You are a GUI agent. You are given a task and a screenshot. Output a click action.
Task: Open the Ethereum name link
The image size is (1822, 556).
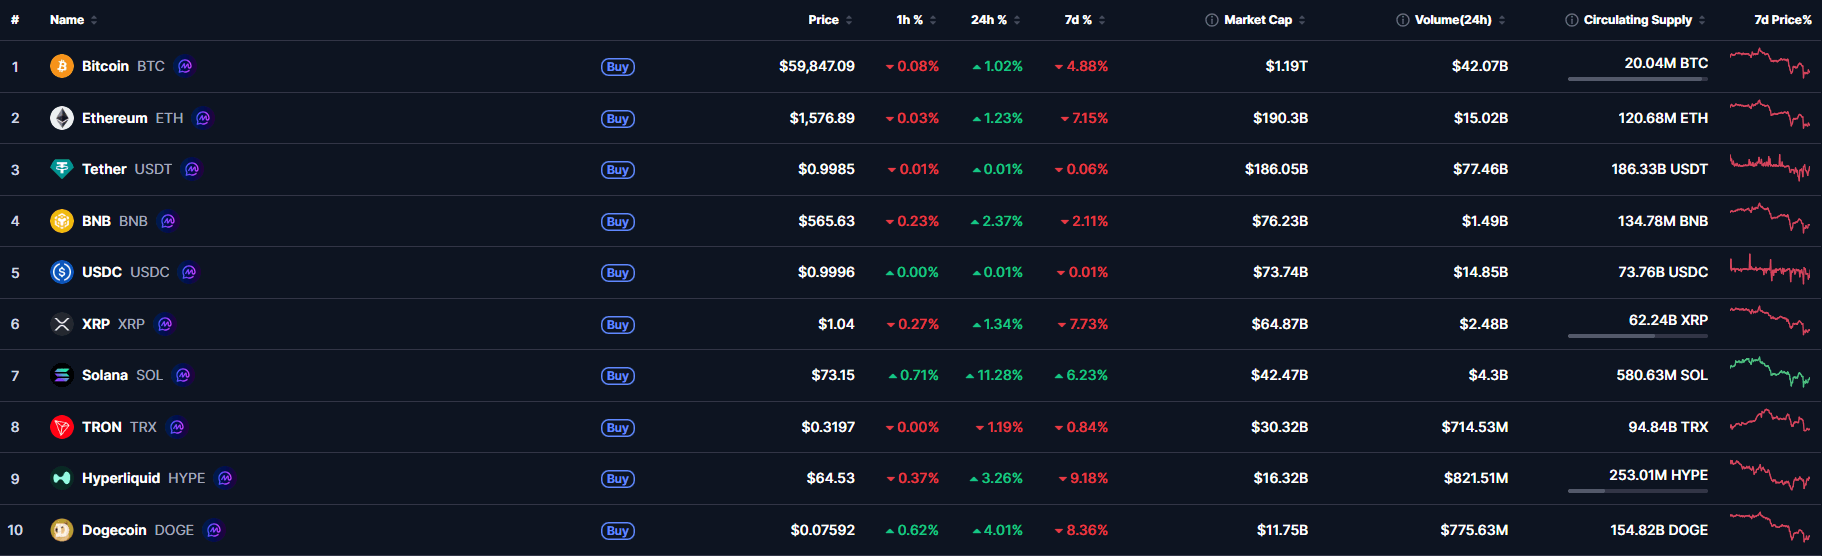point(114,118)
